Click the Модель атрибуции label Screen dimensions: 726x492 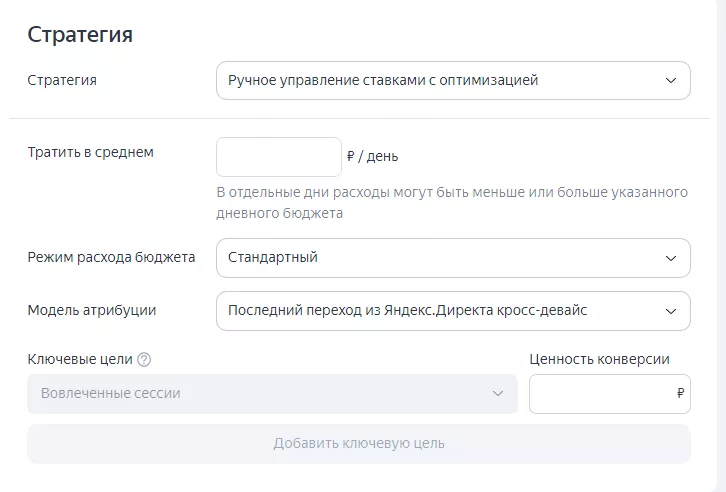point(92,310)
